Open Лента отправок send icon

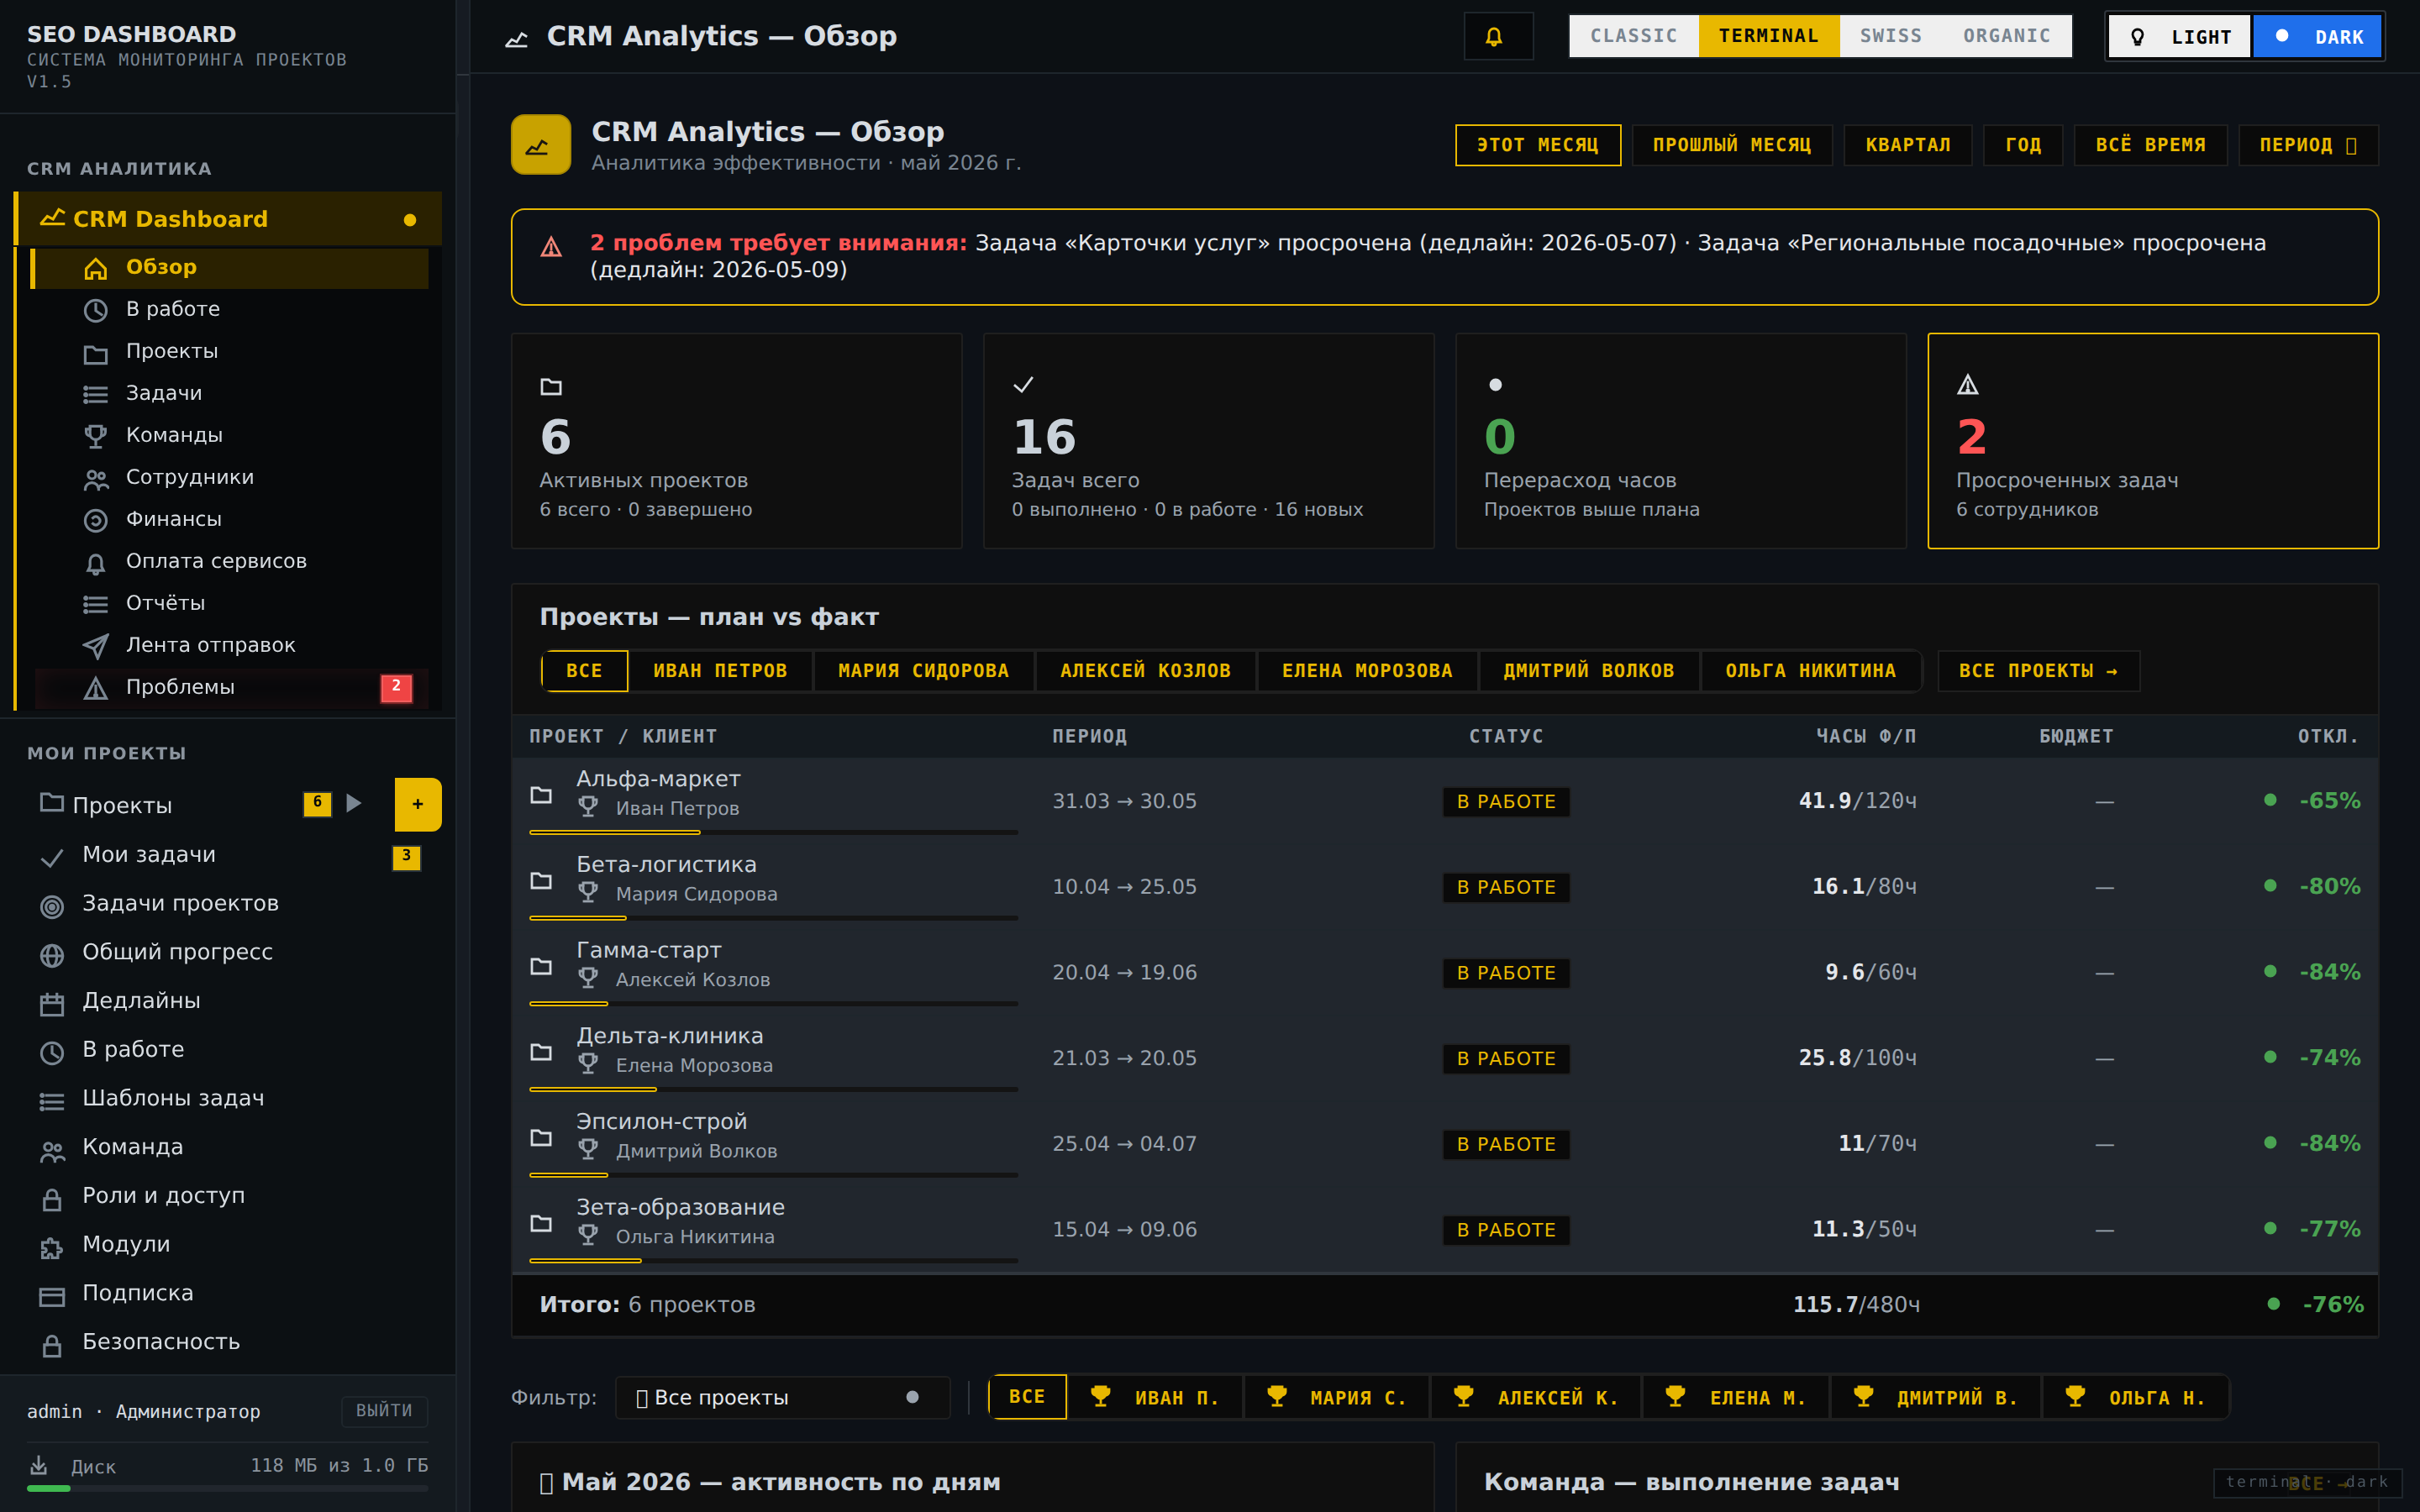click(x=95, y=646)
